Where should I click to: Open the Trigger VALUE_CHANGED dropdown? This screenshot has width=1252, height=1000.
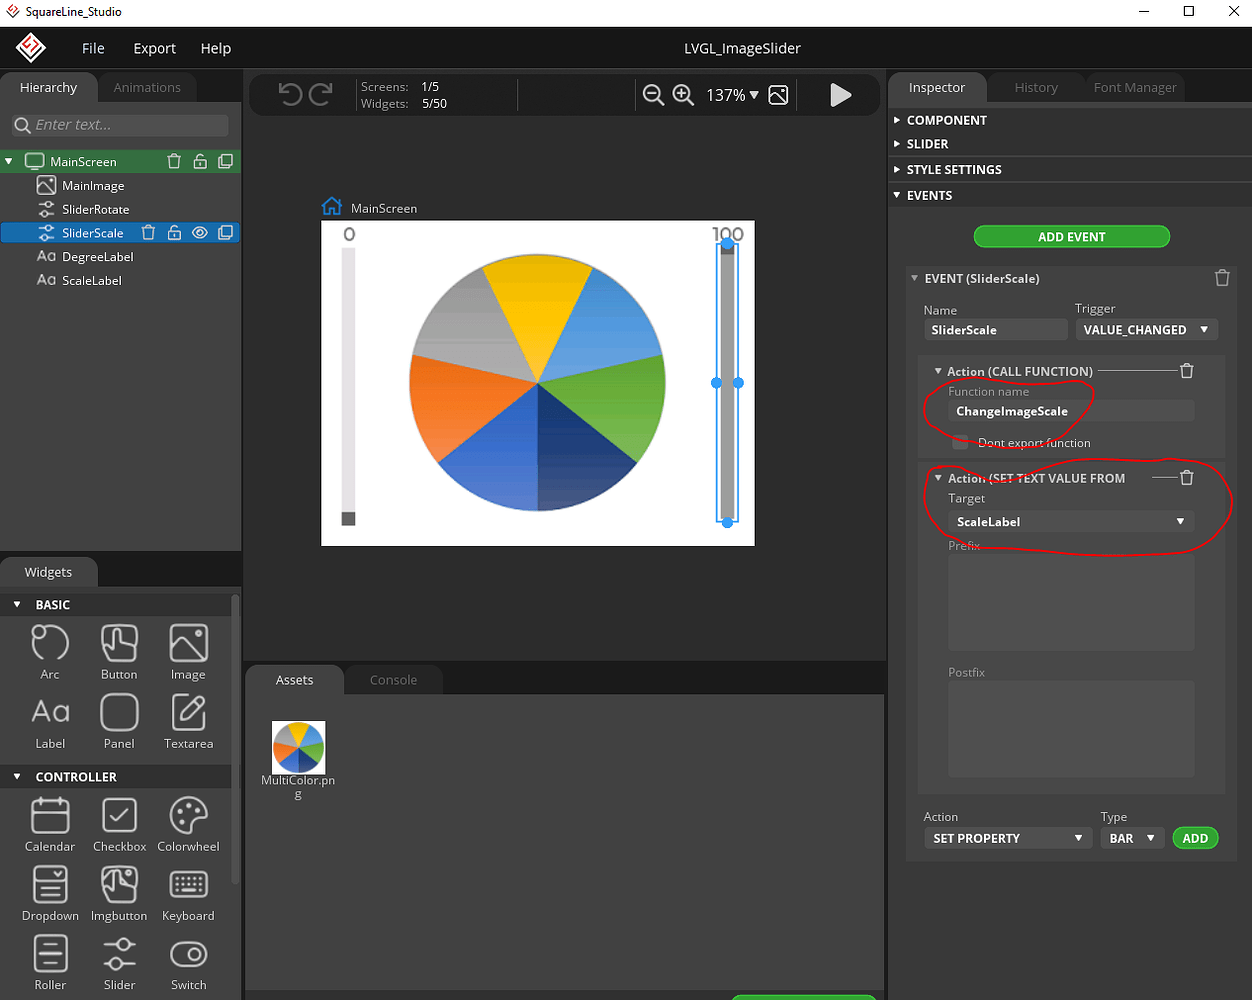1145,330
